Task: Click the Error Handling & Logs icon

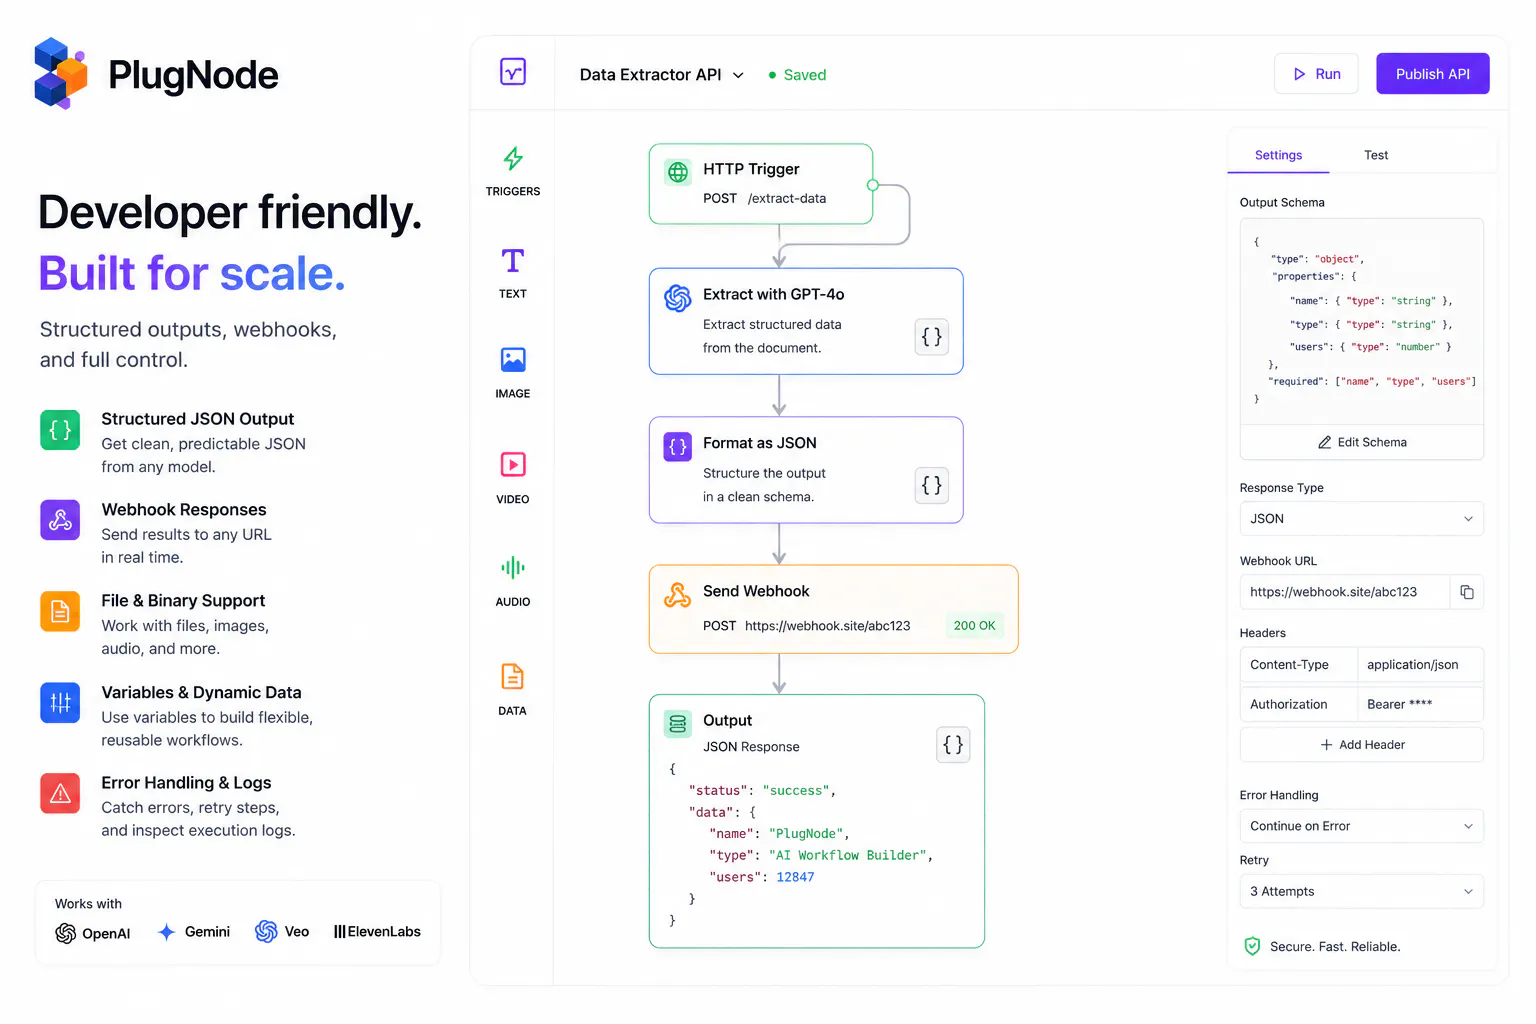Action: [x=60, y=793]
